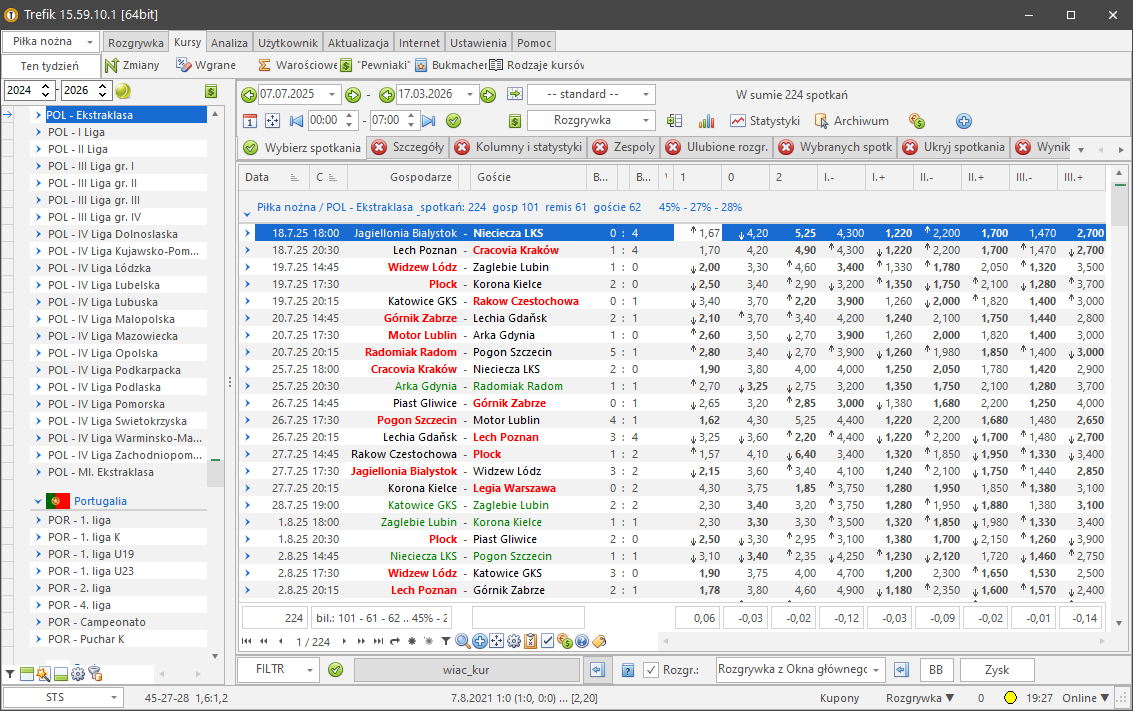Open the Ustawienia menu tab
1133x711 pixels.
click(x=478, y=43)
